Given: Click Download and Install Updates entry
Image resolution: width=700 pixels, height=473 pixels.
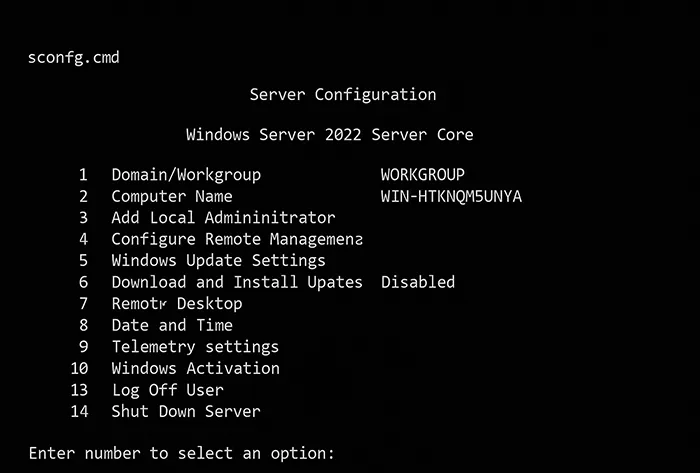Looking at the screenshot, I should click(x=236, y=283).
